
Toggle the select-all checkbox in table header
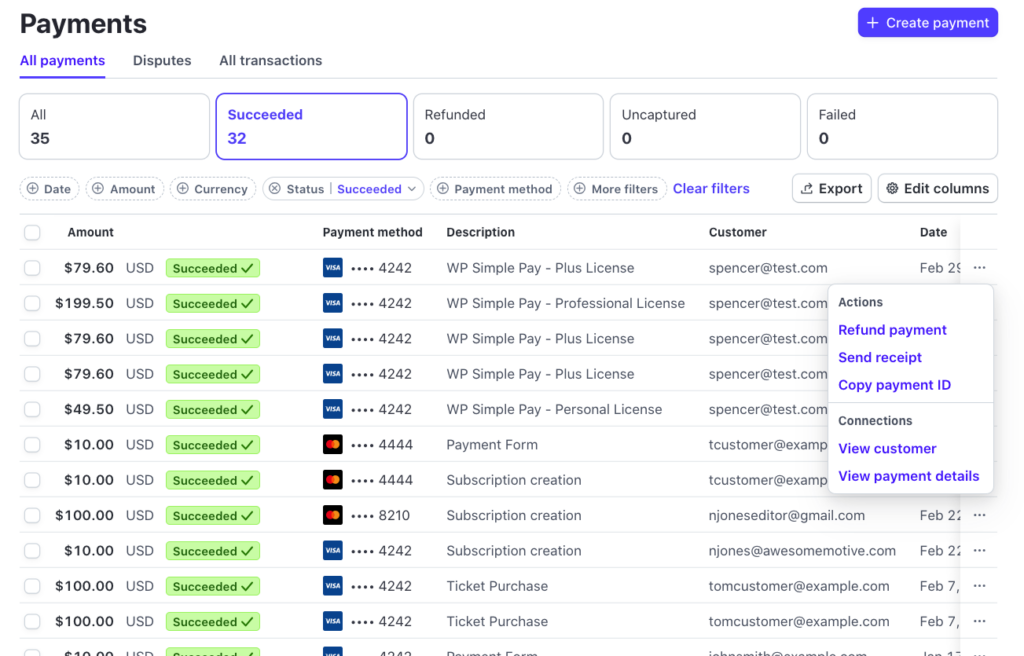click(32, 232)
